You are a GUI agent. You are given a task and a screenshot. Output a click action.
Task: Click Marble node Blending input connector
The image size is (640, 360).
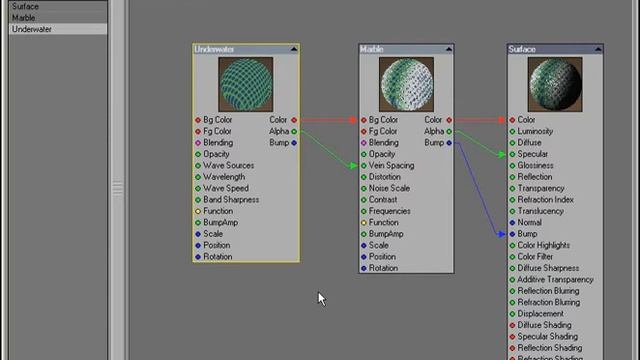pyautogui.click(x=364, y=143)
